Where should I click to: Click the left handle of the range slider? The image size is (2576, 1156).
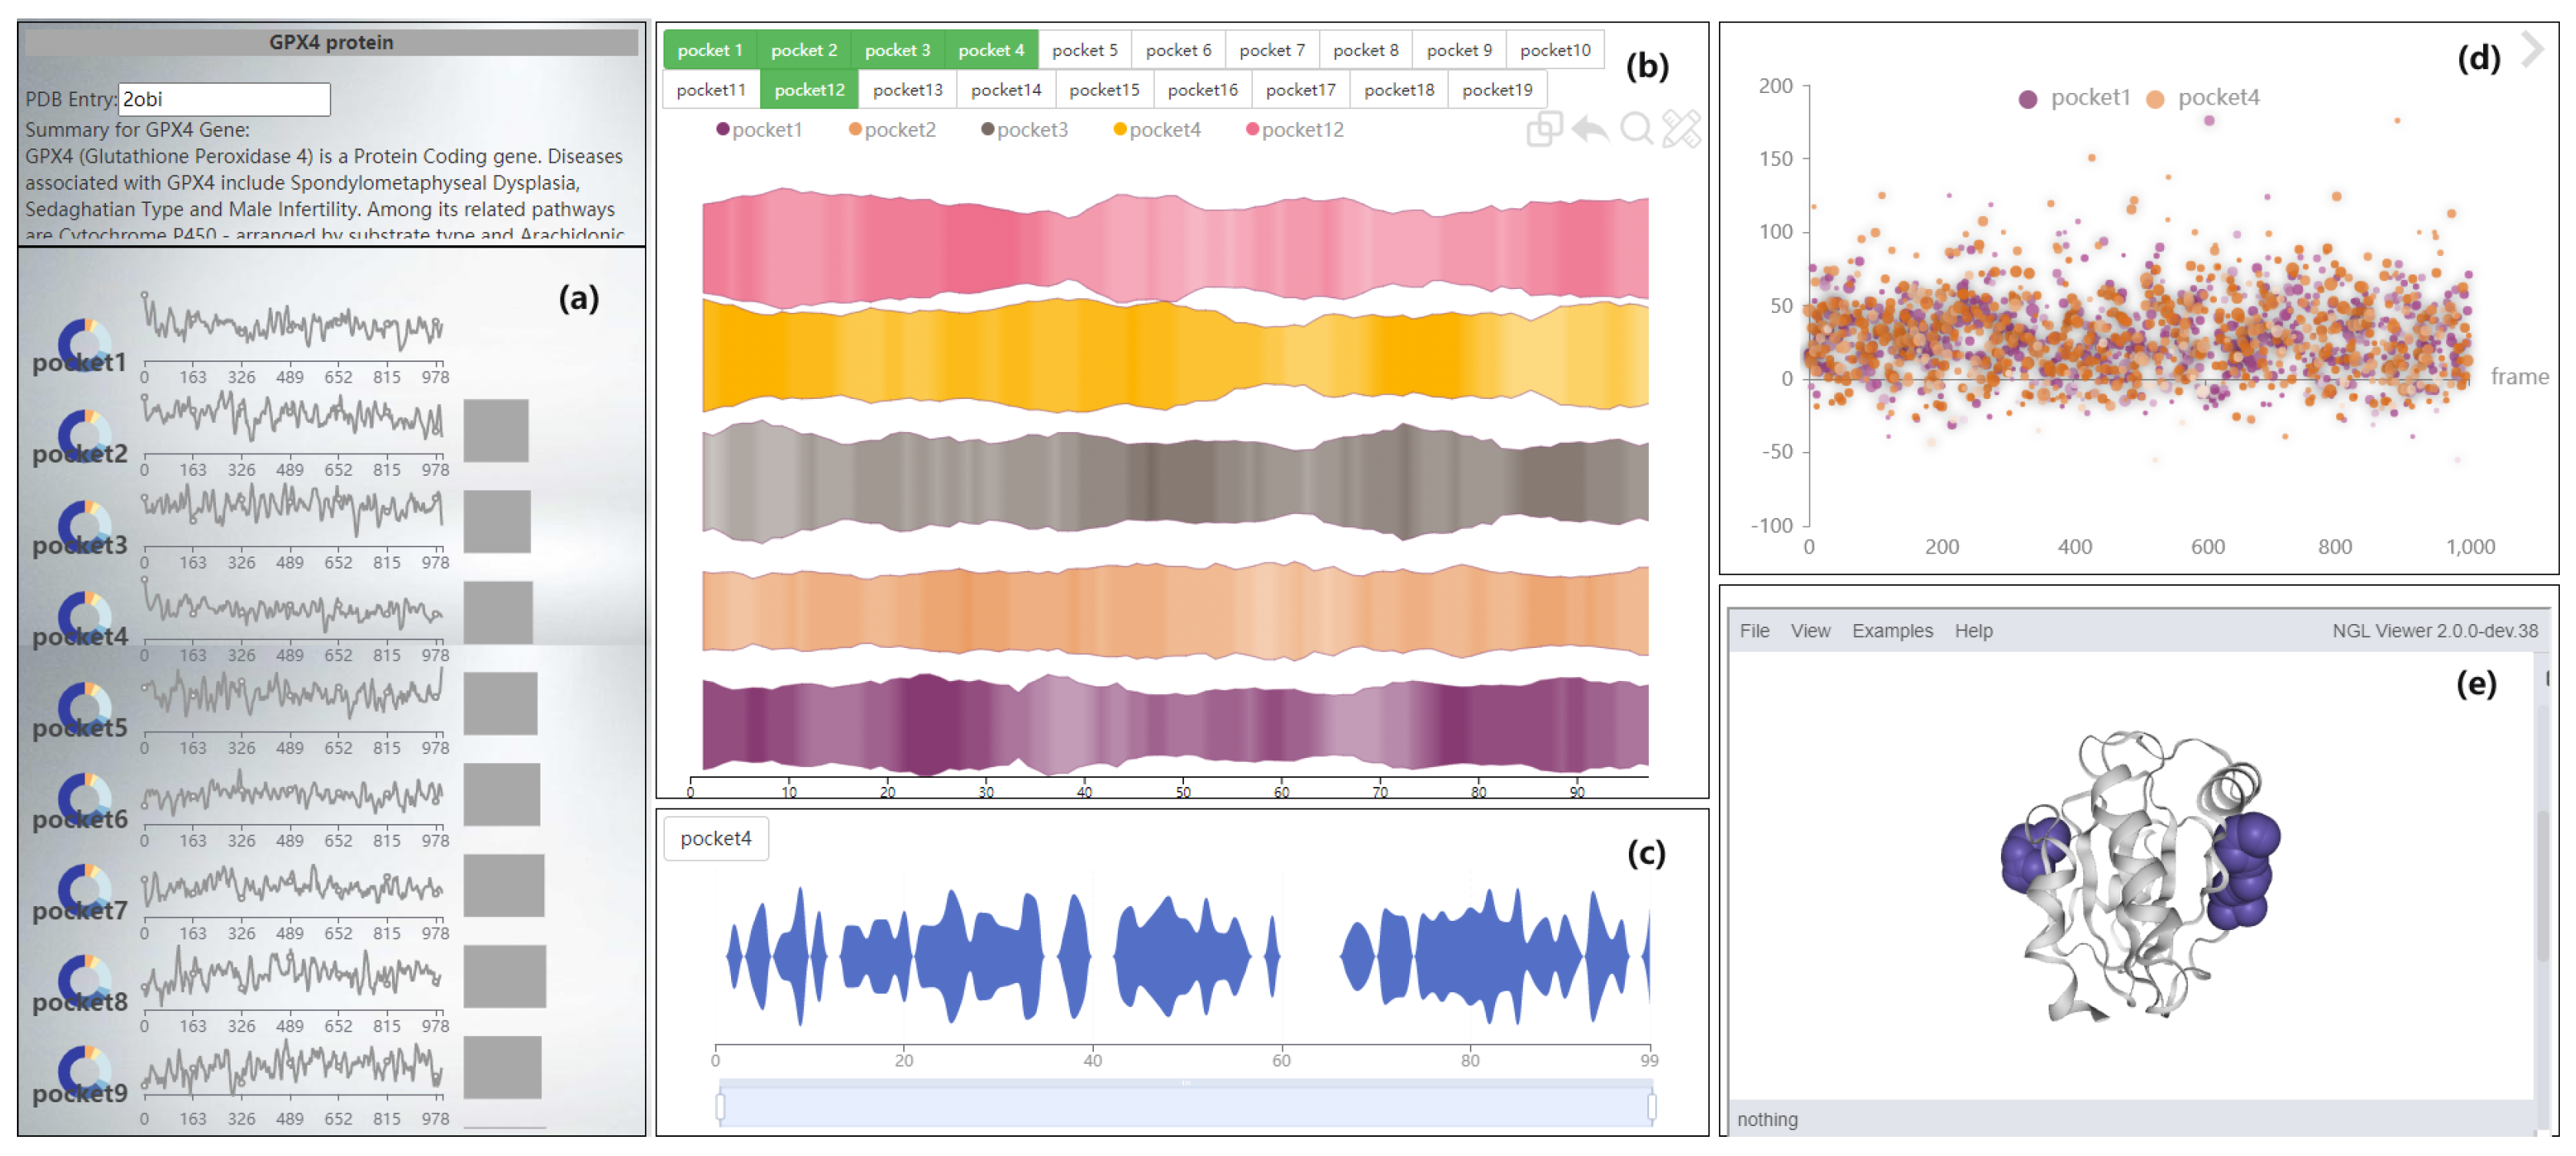point(720,1106)
